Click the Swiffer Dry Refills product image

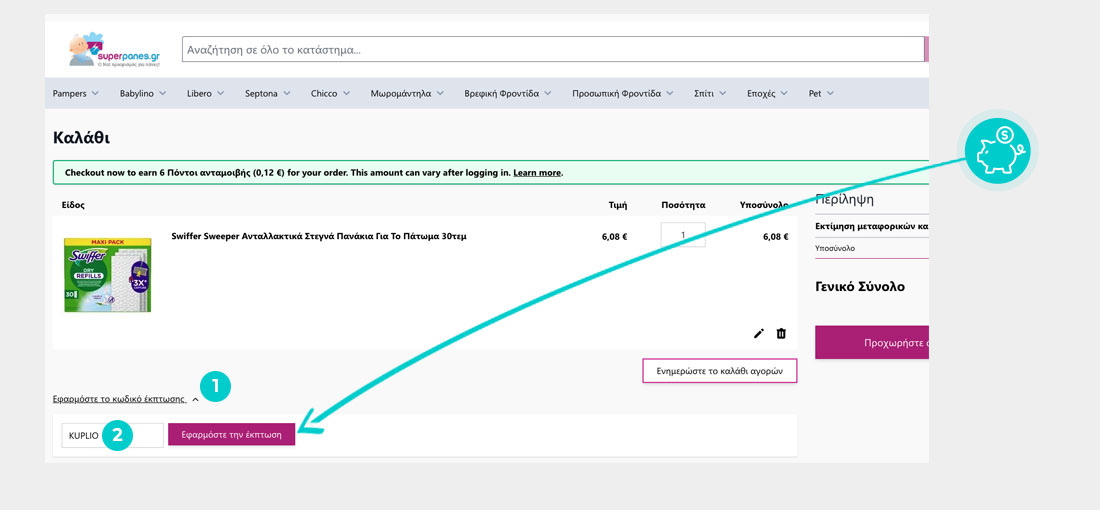[107, 275]
